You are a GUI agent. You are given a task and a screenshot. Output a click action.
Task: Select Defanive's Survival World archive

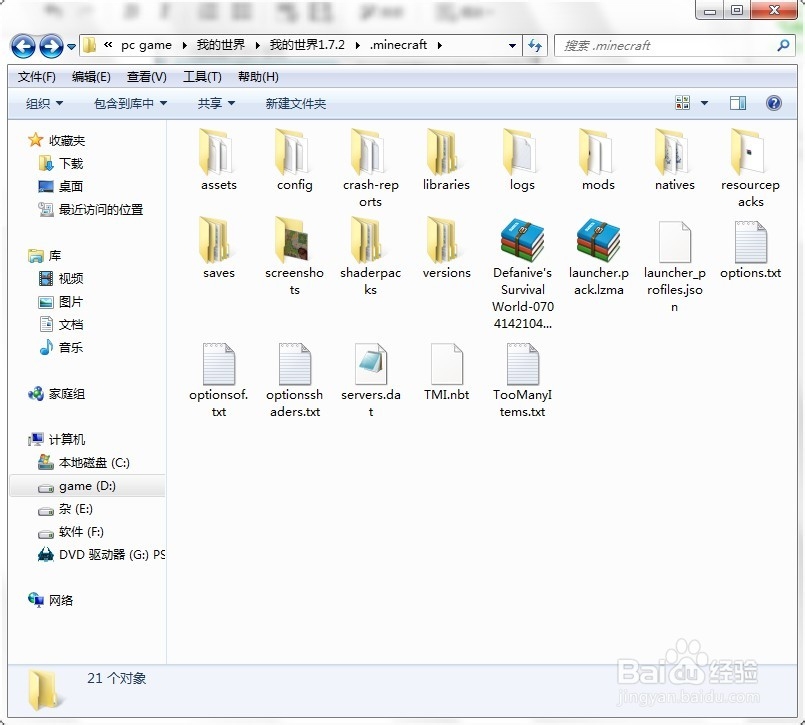coord(523,274)
